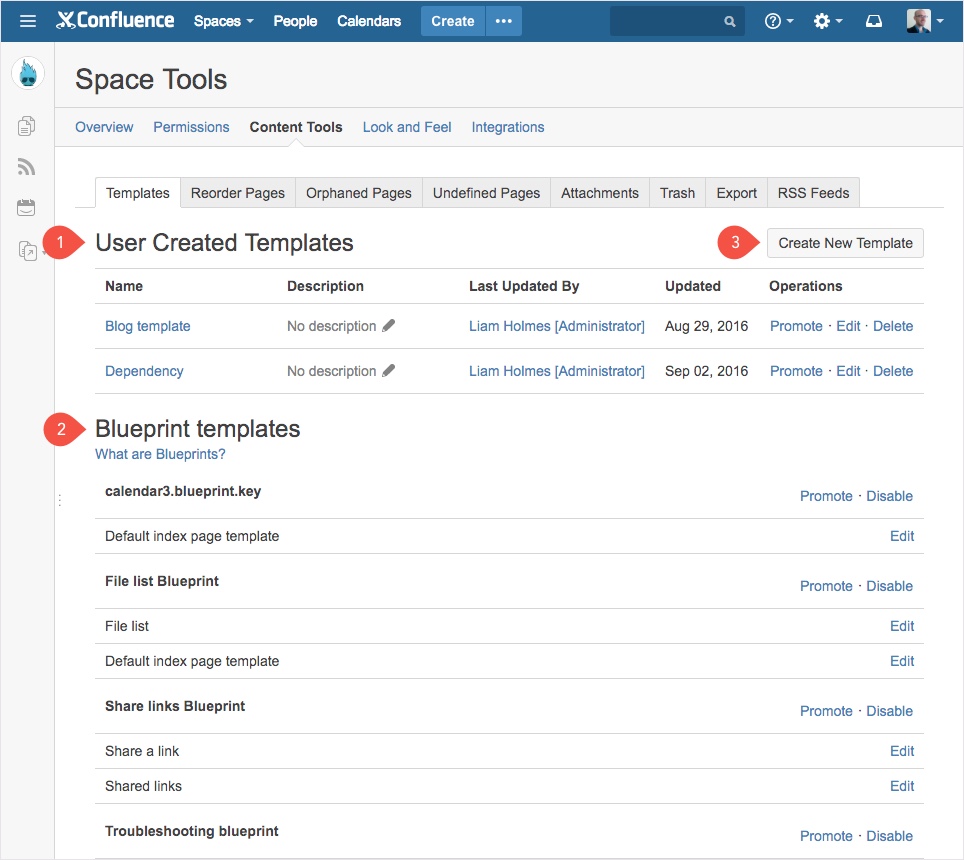Open the Orphaned Pages tab

point(358,193)
